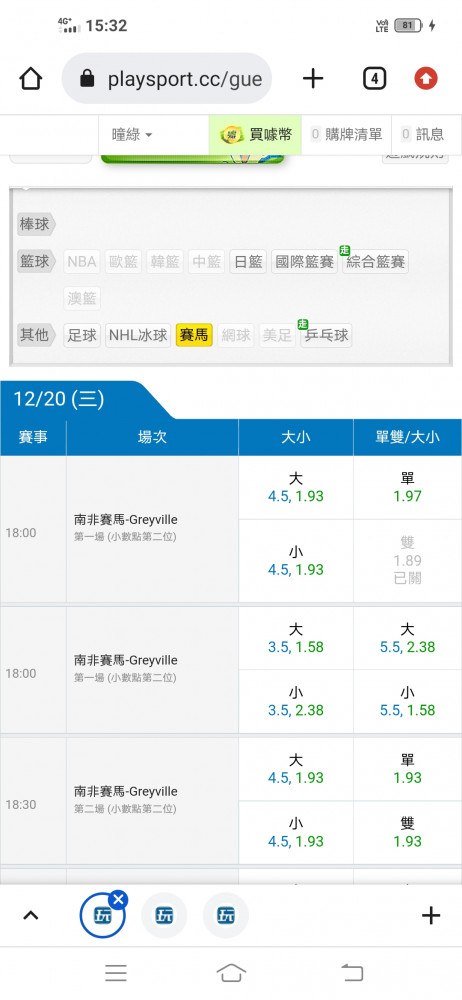Open the 買噱幣 purchase link
462x1000 pixels.
255,135
